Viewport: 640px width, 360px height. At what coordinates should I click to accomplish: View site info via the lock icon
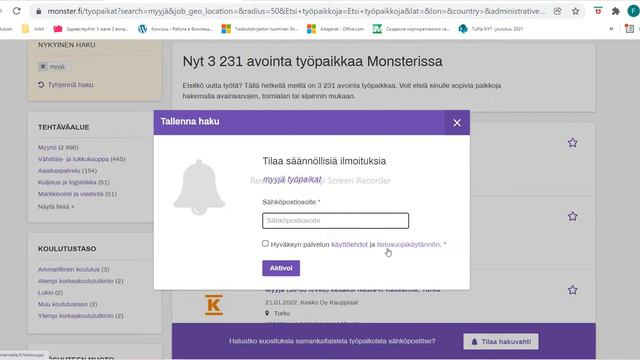point(39,11)
